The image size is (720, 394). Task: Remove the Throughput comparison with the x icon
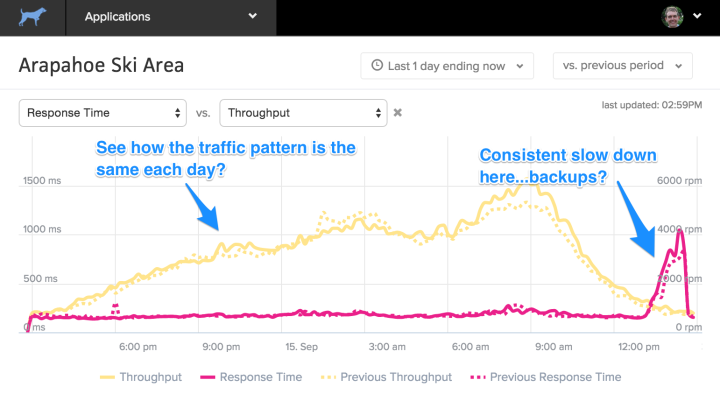(x=398, y=113)
